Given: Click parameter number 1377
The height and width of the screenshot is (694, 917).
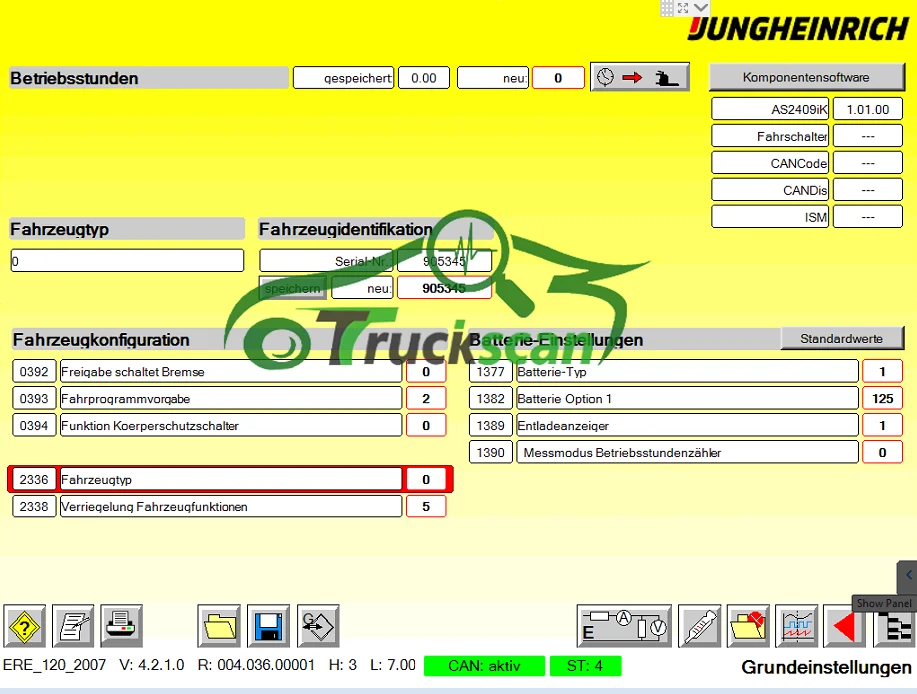Looking at the screenshot, I should pos(491,371).
